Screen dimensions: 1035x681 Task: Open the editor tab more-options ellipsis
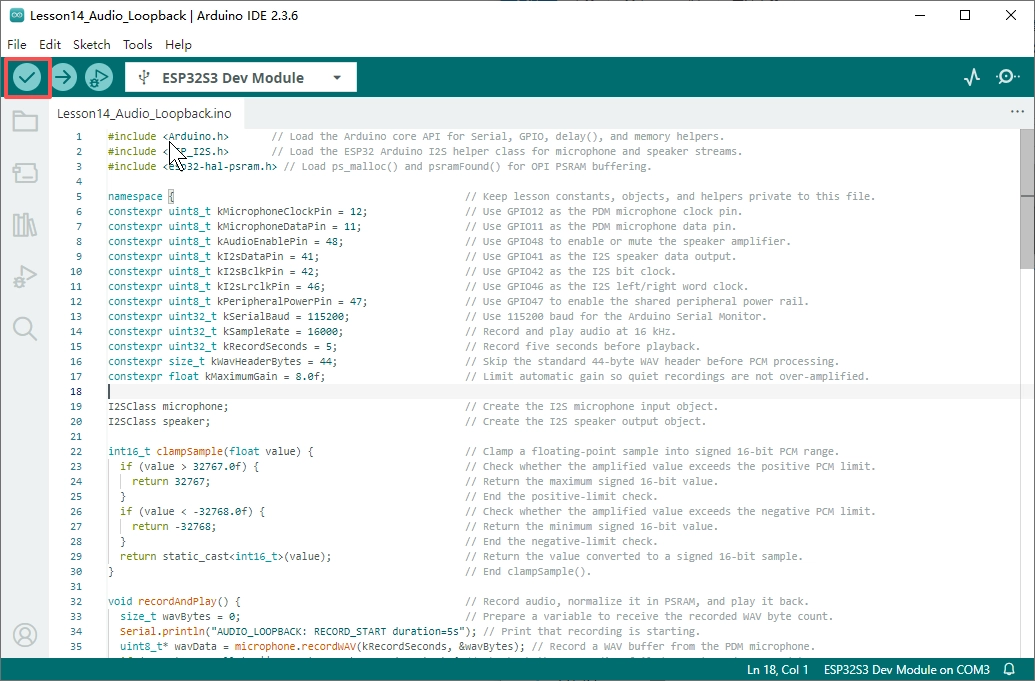1017,112
